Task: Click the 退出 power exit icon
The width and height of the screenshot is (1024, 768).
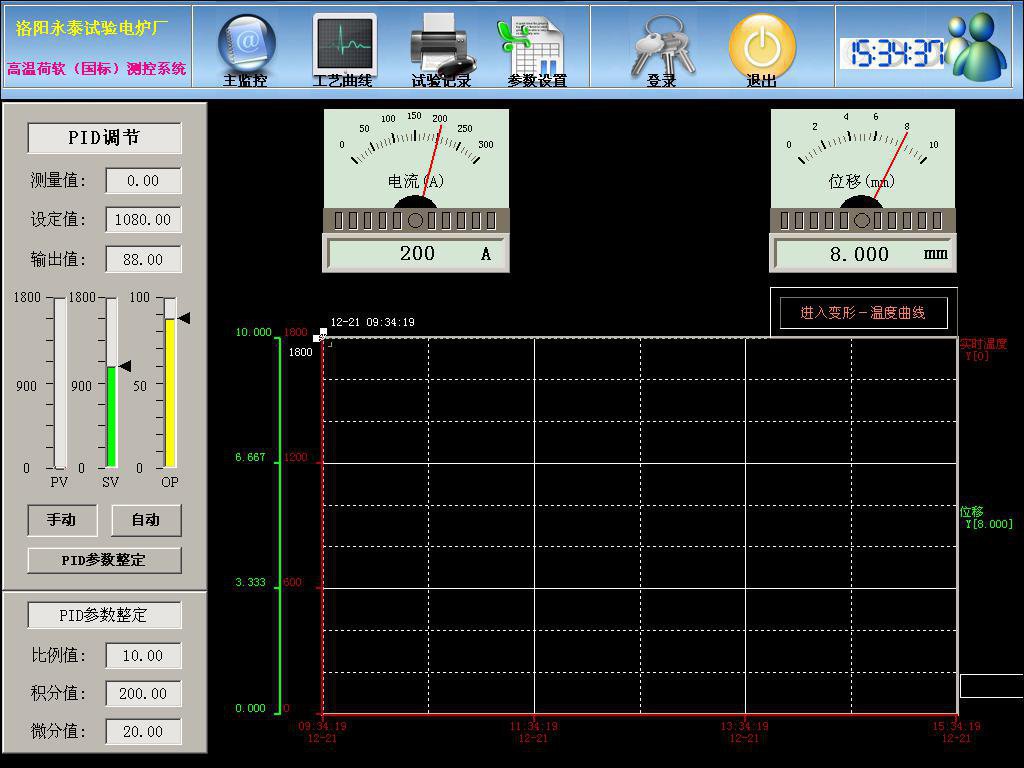Action: [x=762, y=46]
